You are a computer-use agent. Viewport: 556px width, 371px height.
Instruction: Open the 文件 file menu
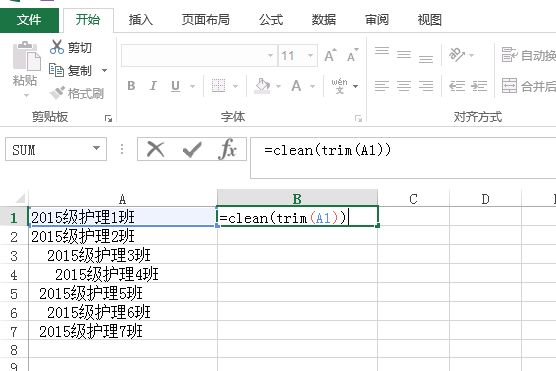tap(29, 20)
